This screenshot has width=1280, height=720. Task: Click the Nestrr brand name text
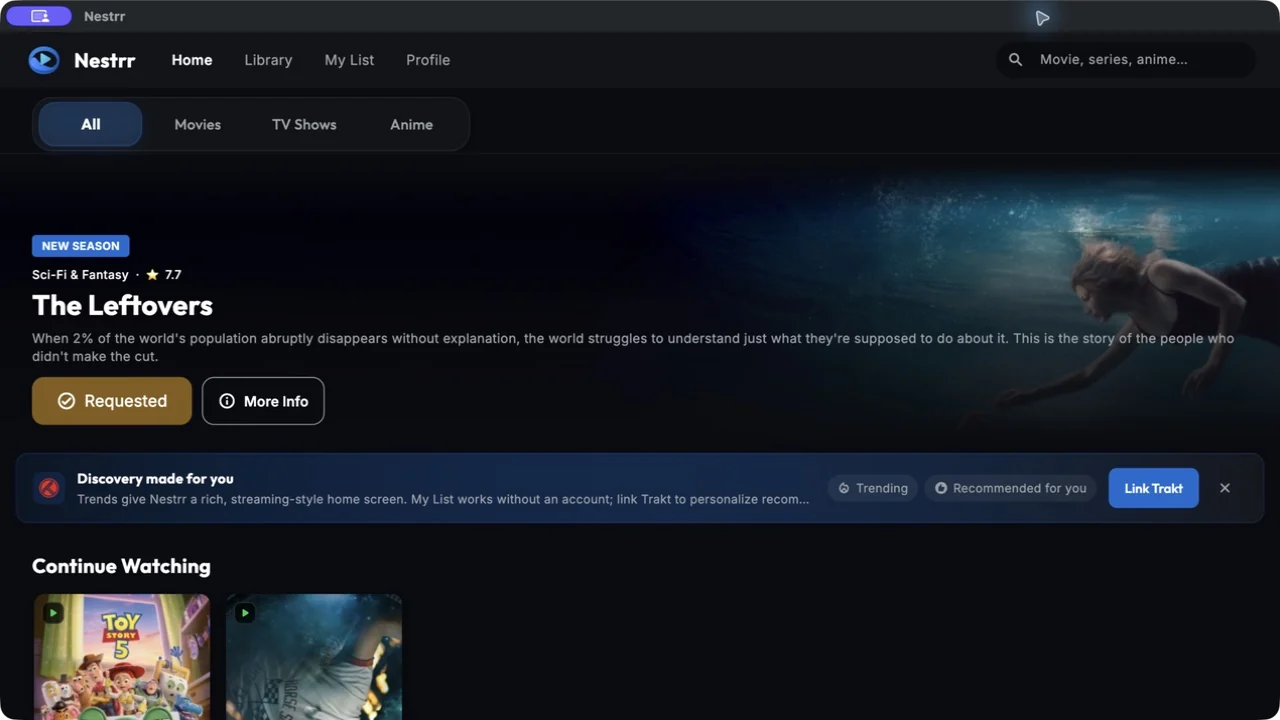click(x=104, y=60)
